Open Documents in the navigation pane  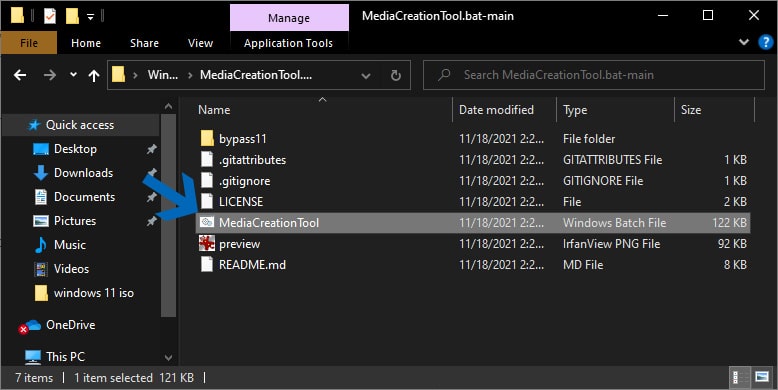point(84,197)
